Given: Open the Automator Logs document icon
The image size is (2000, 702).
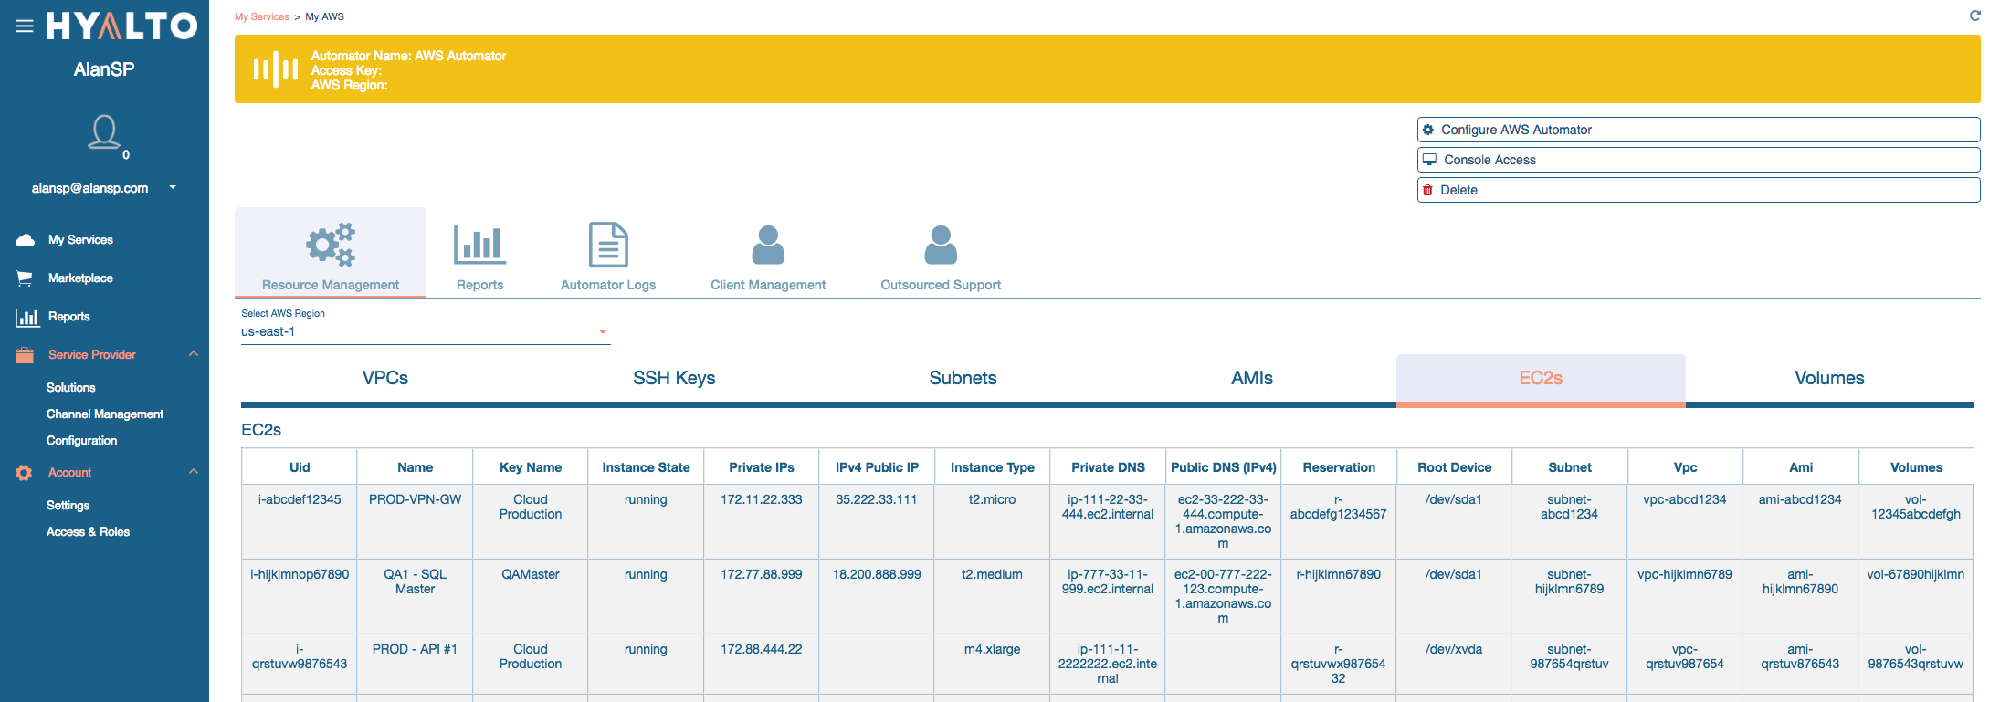Looking at the screenshot, I should click(608, 245).
